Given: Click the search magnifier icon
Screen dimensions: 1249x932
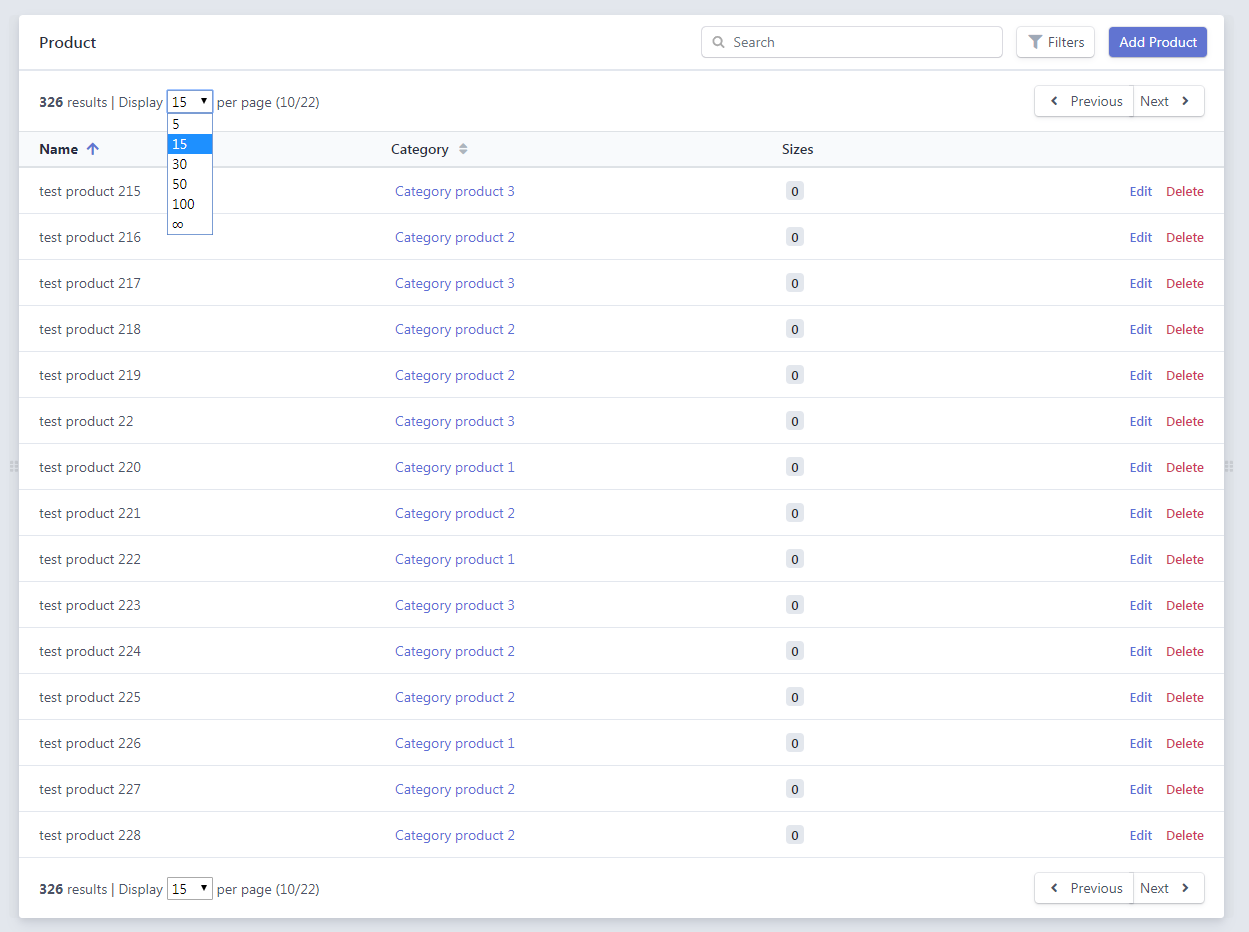Looking at the screenshot, I should (719, 42).
